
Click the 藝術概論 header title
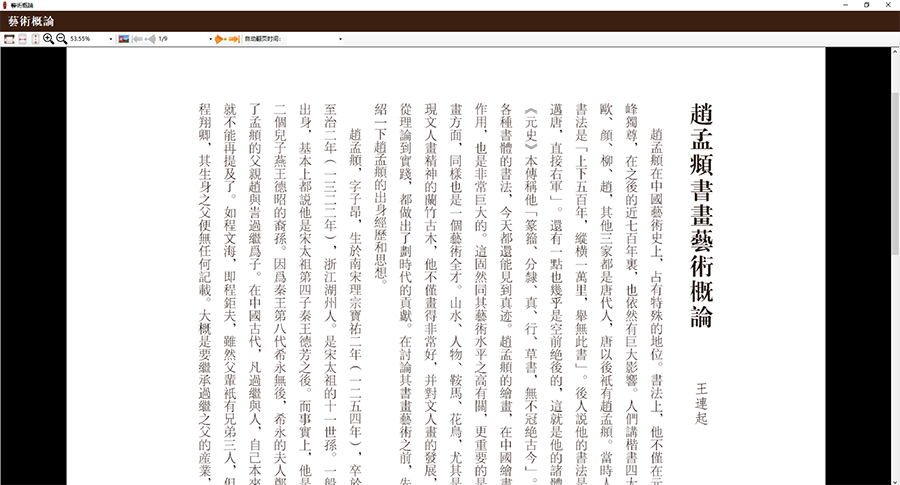coord(31,22)
